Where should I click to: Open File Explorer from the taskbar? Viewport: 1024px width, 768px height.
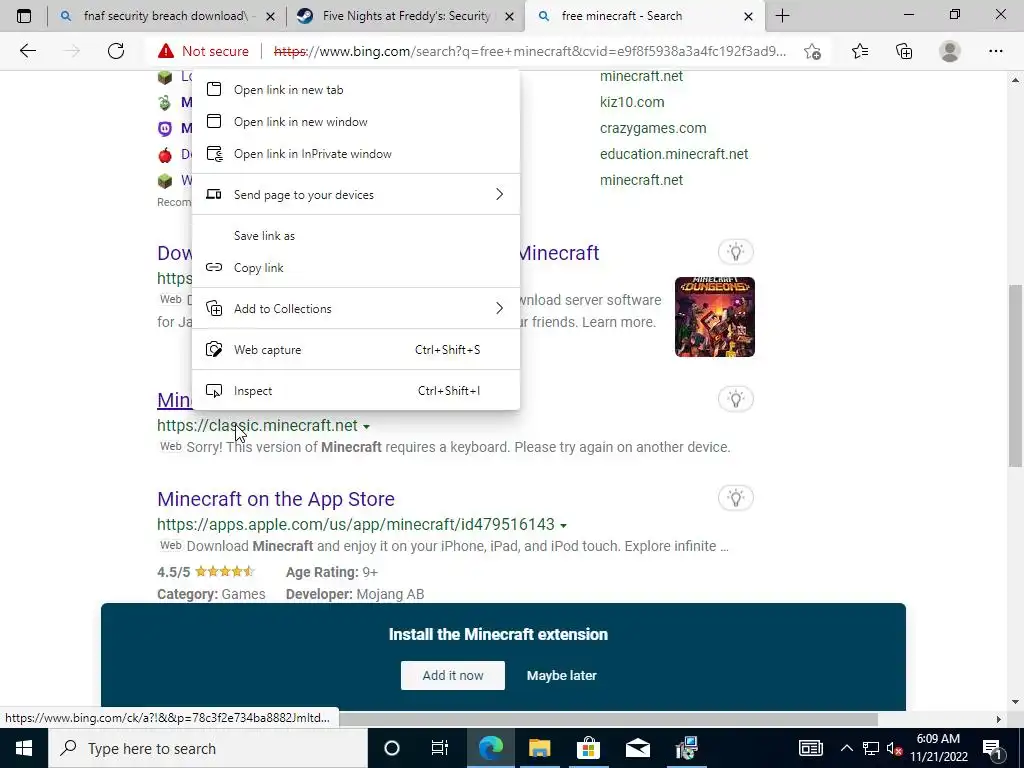[539, 748]
